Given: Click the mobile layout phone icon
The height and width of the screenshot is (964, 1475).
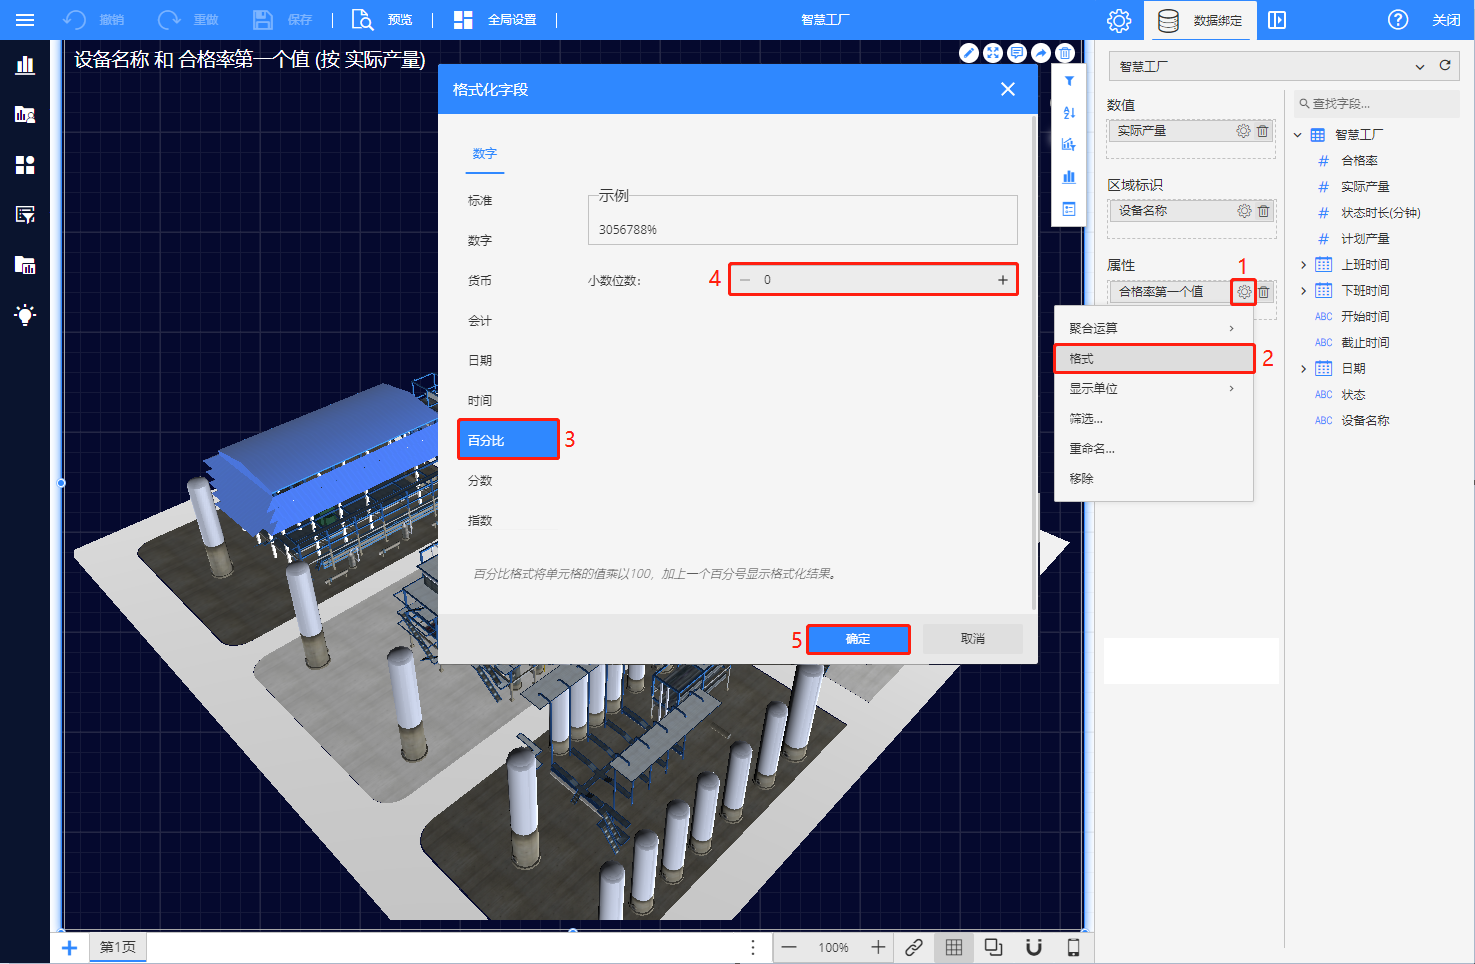Looking at the screenshot, I should [x=1073, y=947].
